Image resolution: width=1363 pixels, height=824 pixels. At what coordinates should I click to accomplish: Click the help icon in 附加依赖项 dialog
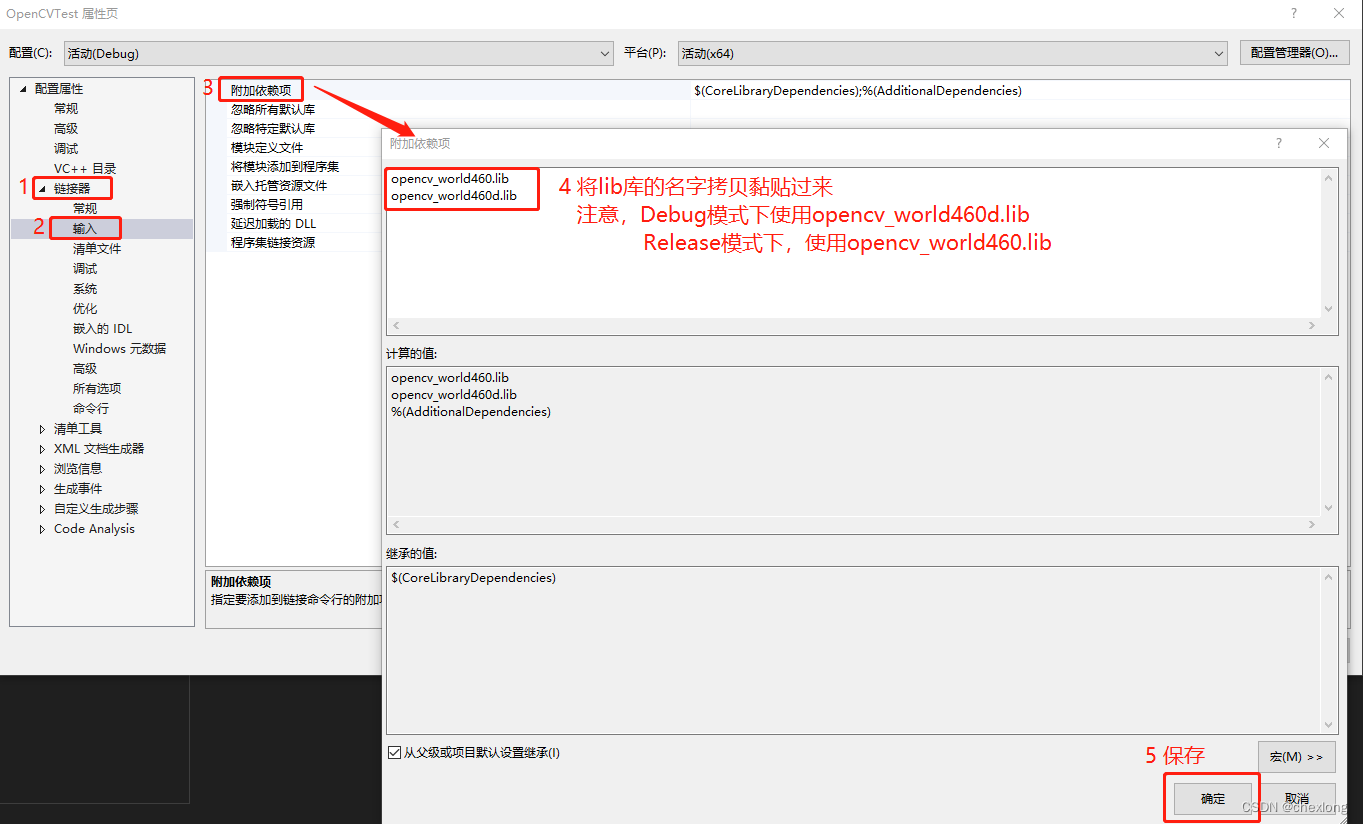click(1278, 143)
